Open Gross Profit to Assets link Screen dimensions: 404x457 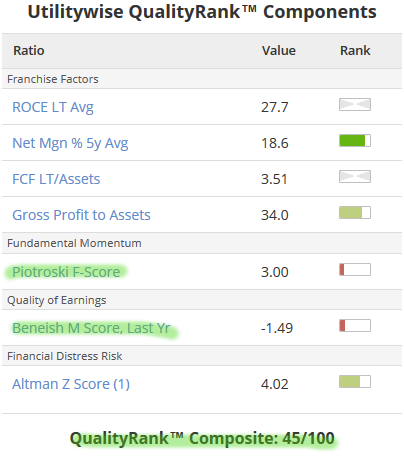(x=81, y=215)
